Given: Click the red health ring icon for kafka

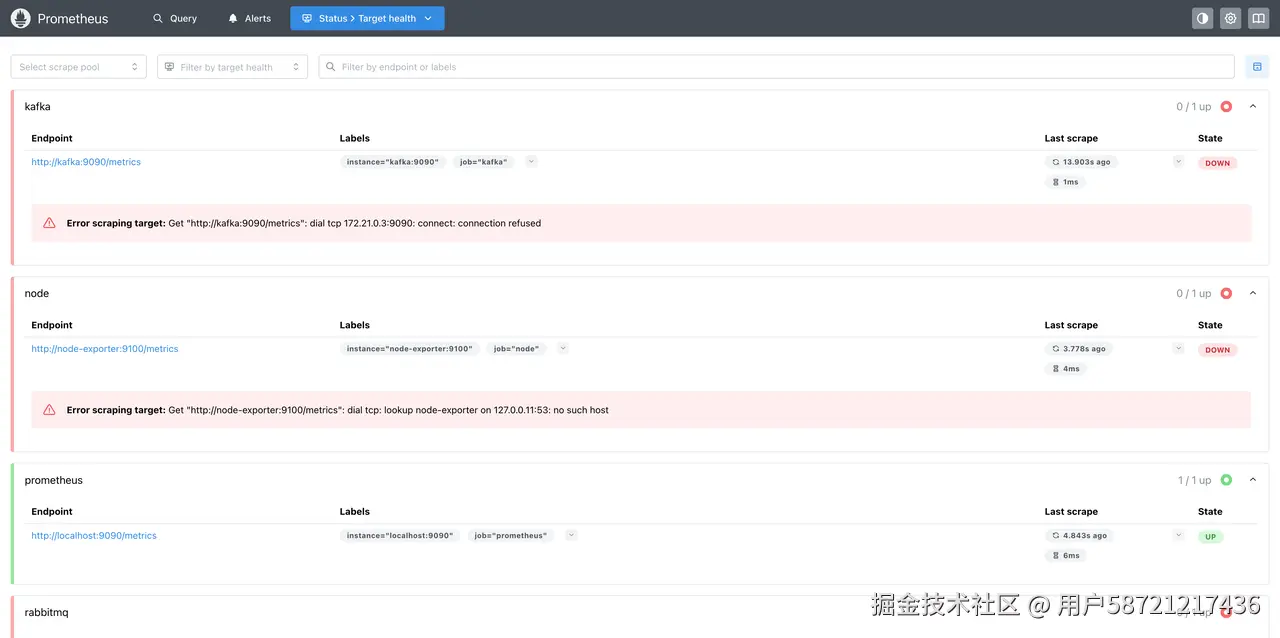Looking at the screenshot, I should click(x=1226, y=106).
